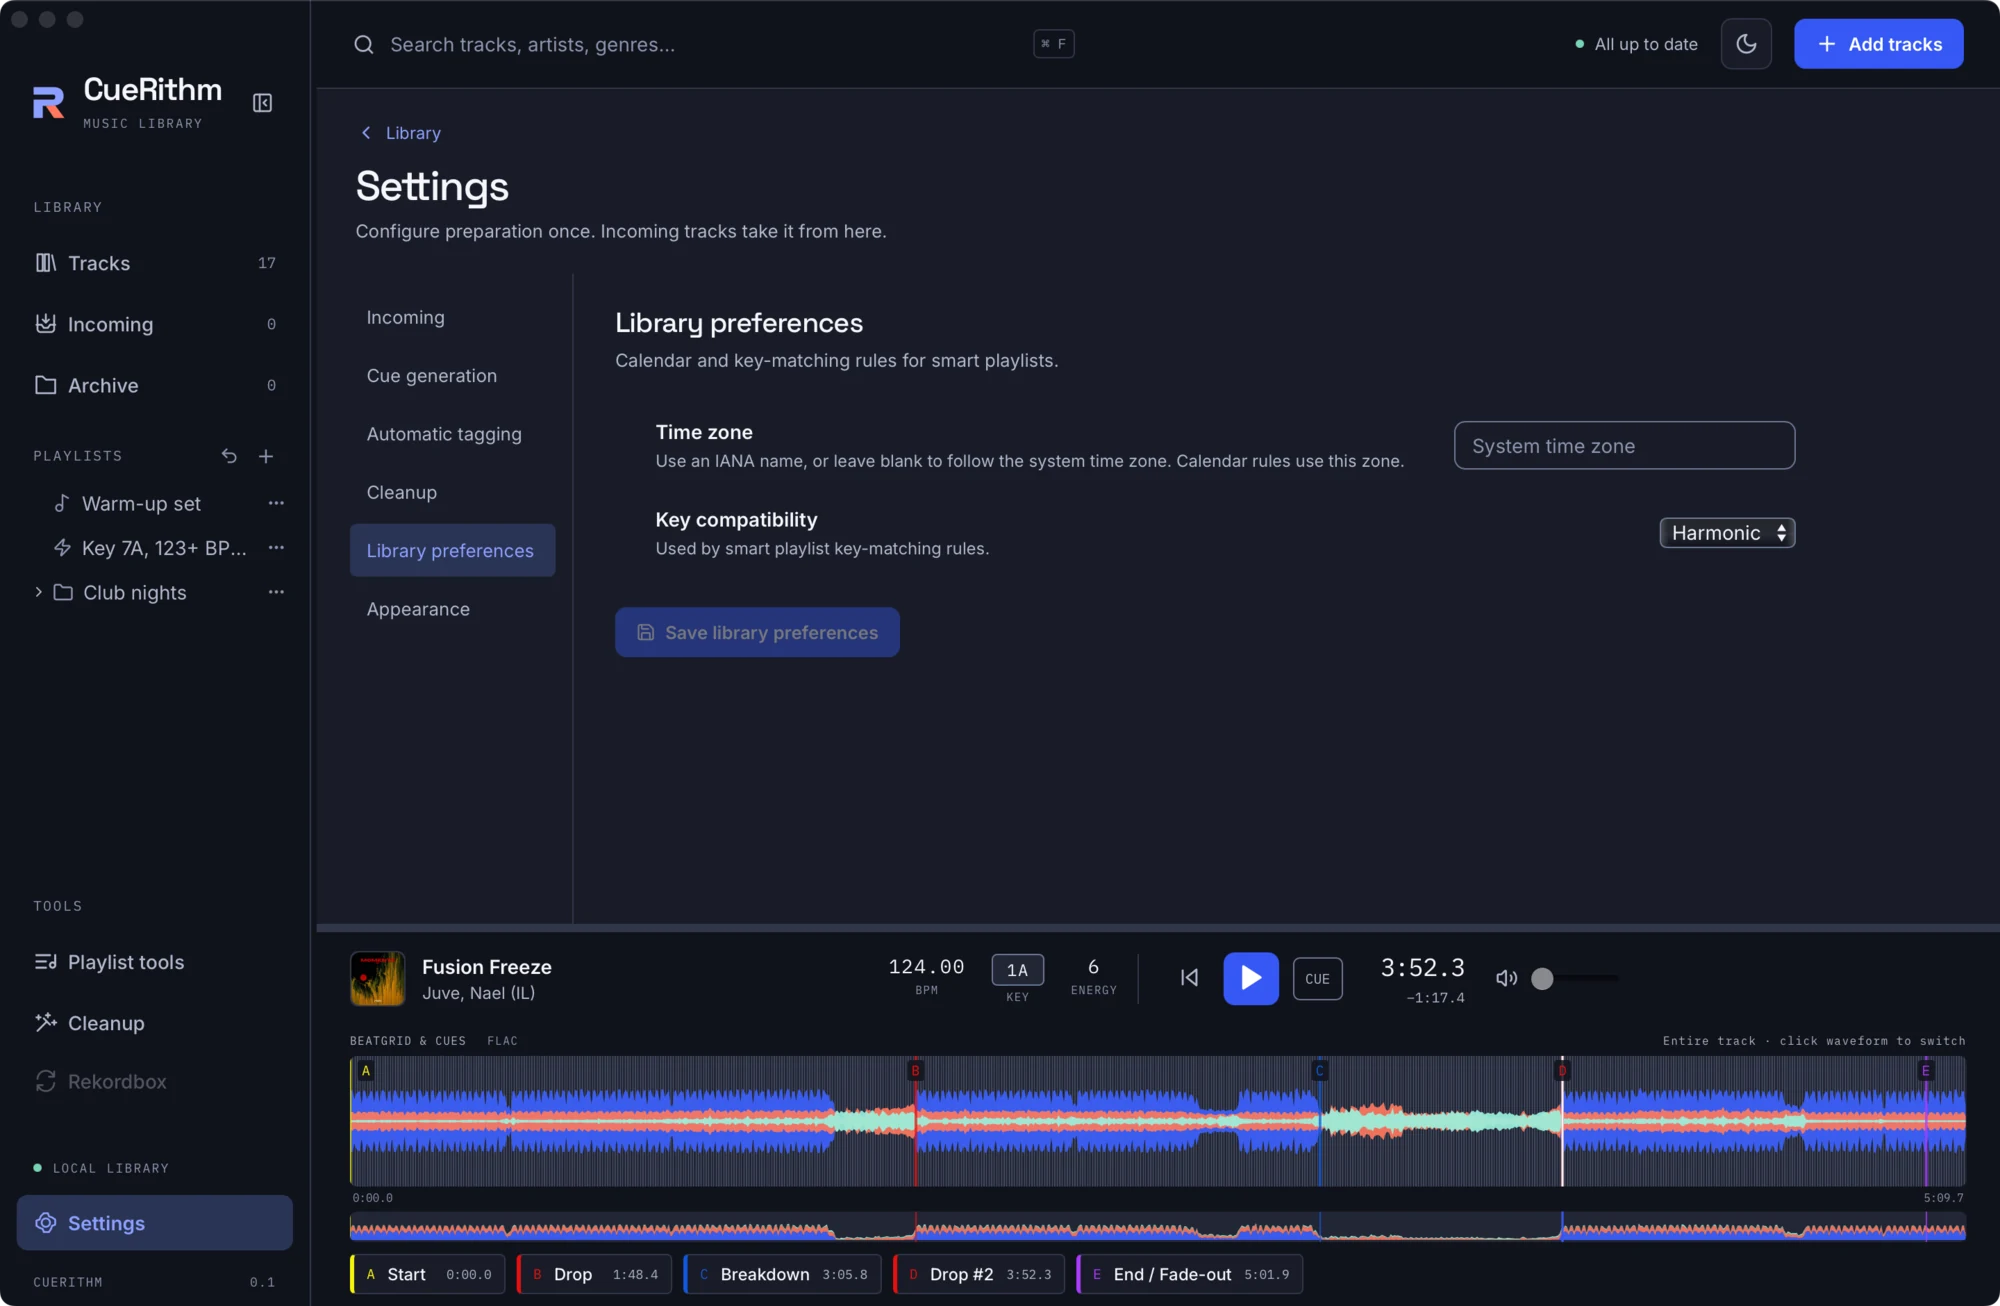Jump to cue C Breakdown
Viewport: 2000px width, 1306px height.
click(783, 1274)
